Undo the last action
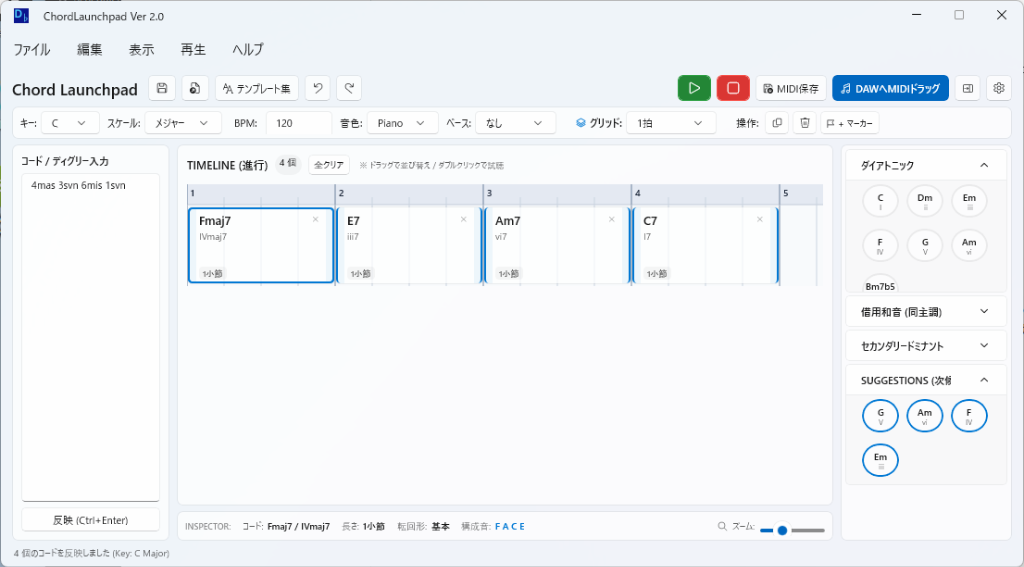The height and width of the screenshot is (567, 1024). pyautogui.click(x=317, y=88)
